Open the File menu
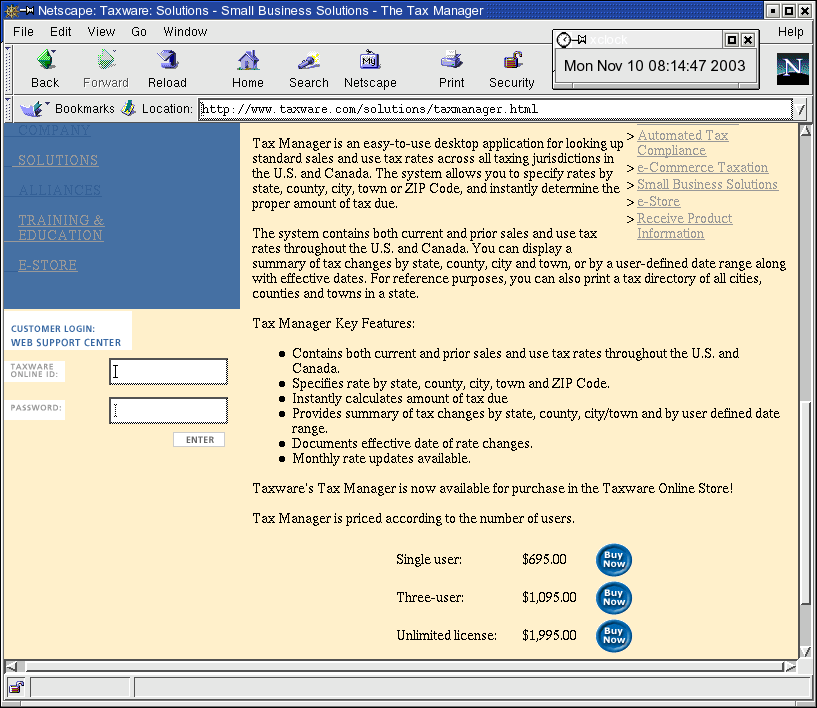Screen dimensions: 817x708 [23, 32]
